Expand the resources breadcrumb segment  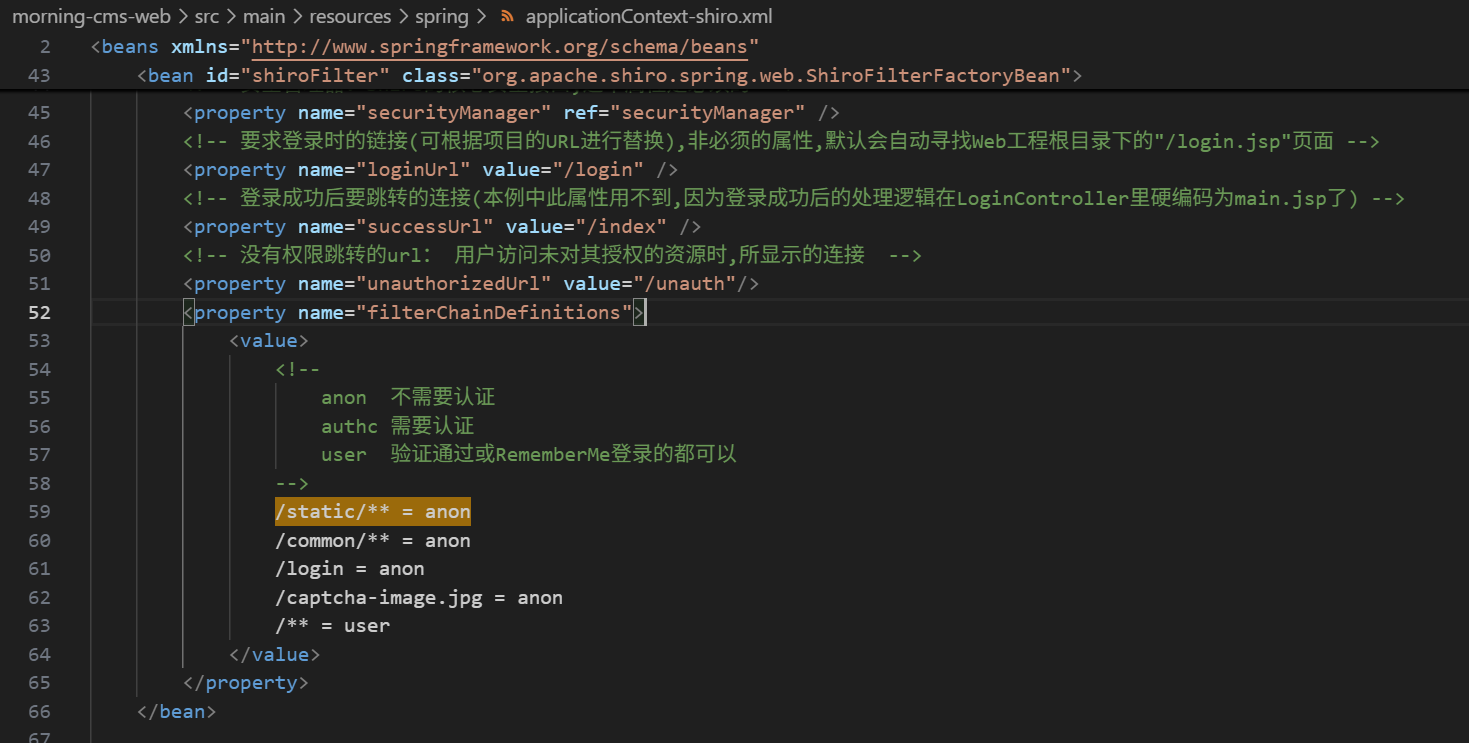tap(351, 17)
